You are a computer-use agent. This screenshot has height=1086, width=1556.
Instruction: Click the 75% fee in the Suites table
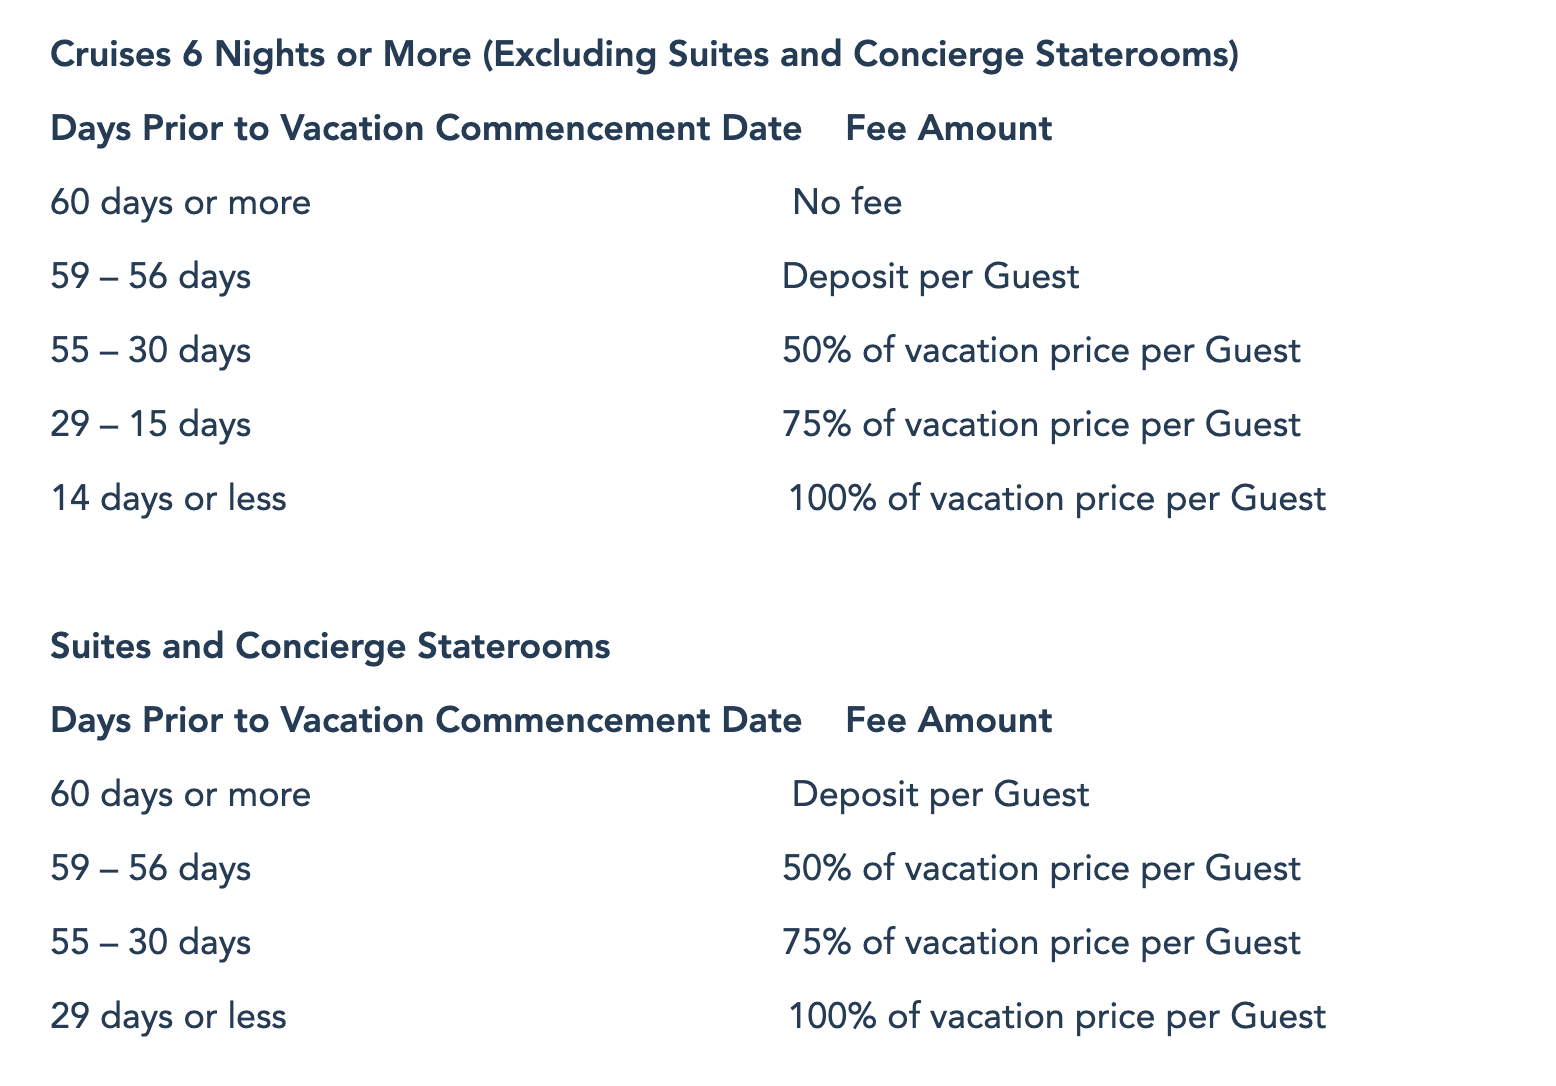point(1041,943)
